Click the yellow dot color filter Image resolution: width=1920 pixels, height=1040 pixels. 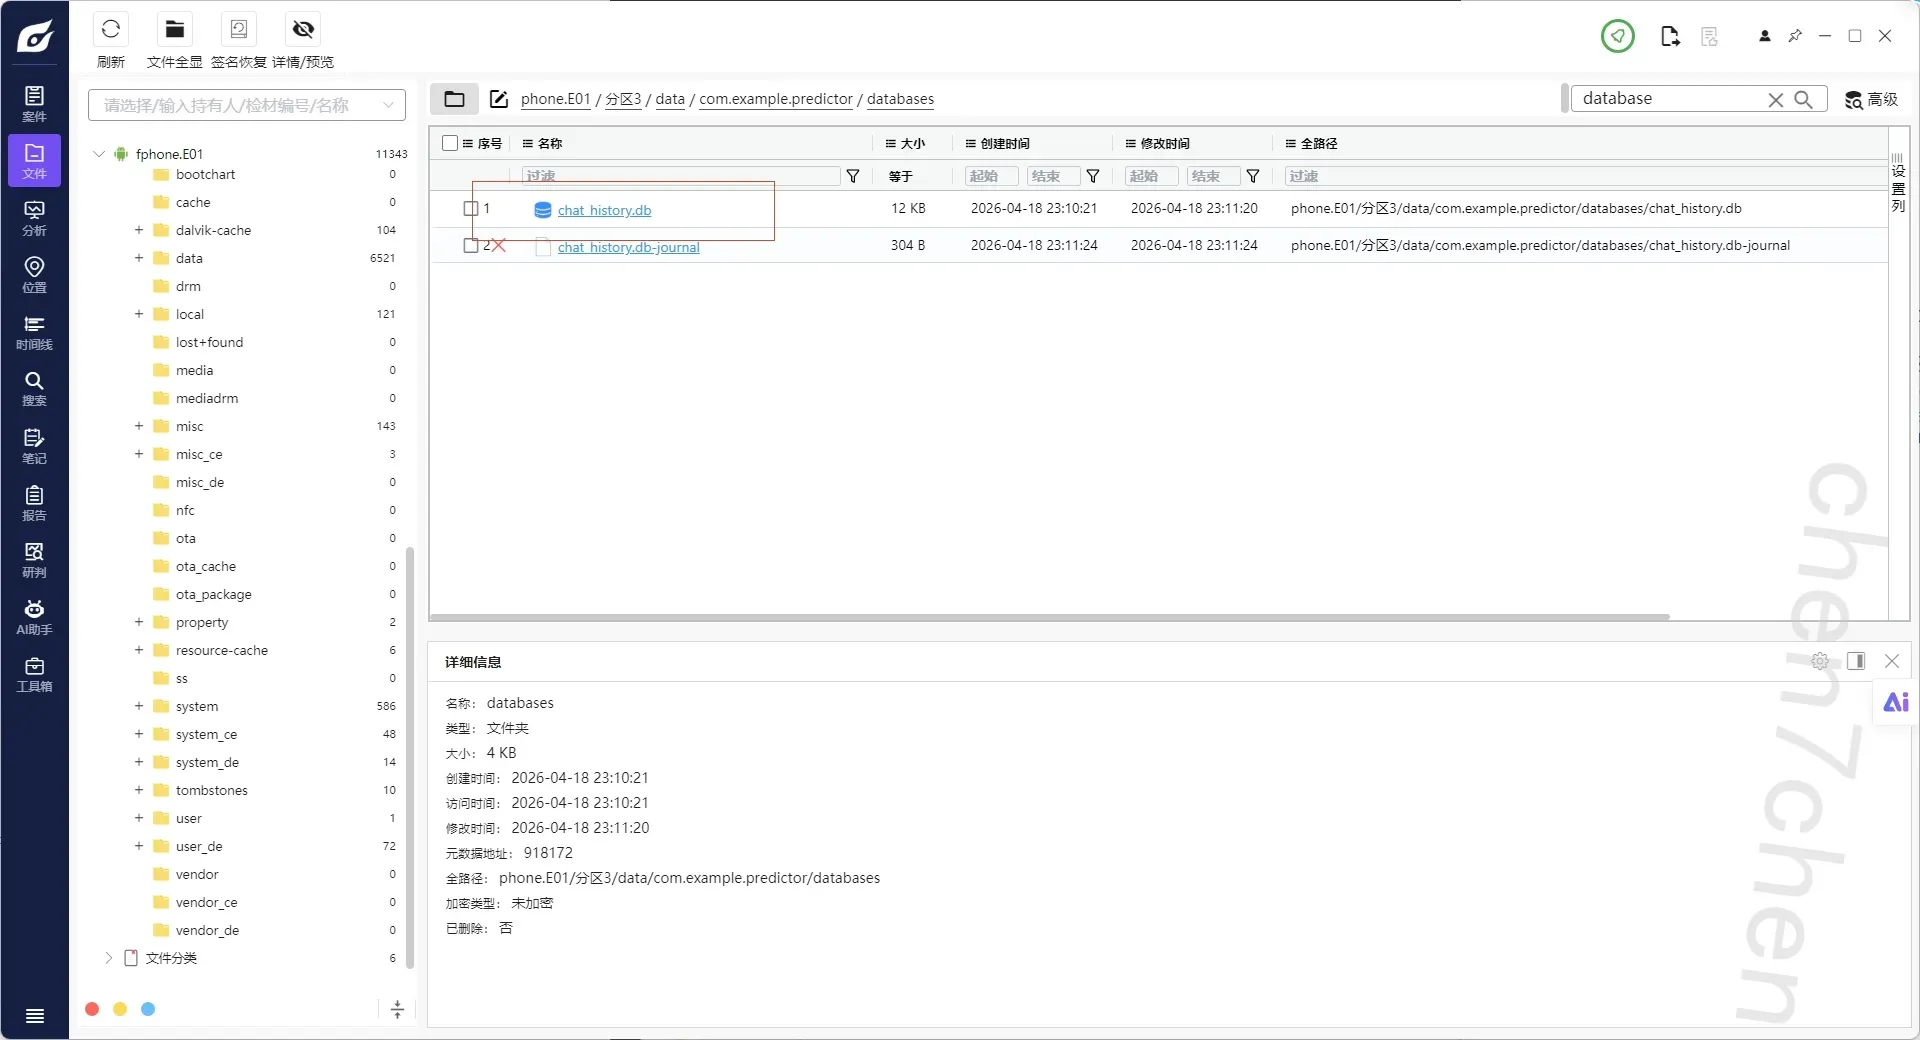(120, 1009)
